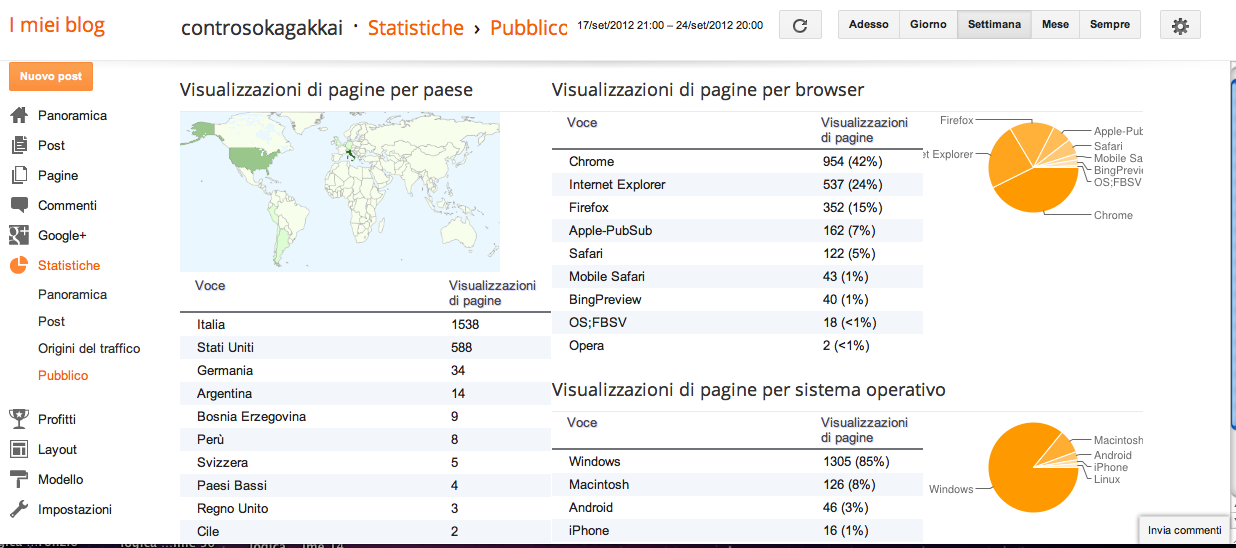Select the Adesso time range
The image size is (1236, 548).
pyautogui.click(x=868, y=25)
